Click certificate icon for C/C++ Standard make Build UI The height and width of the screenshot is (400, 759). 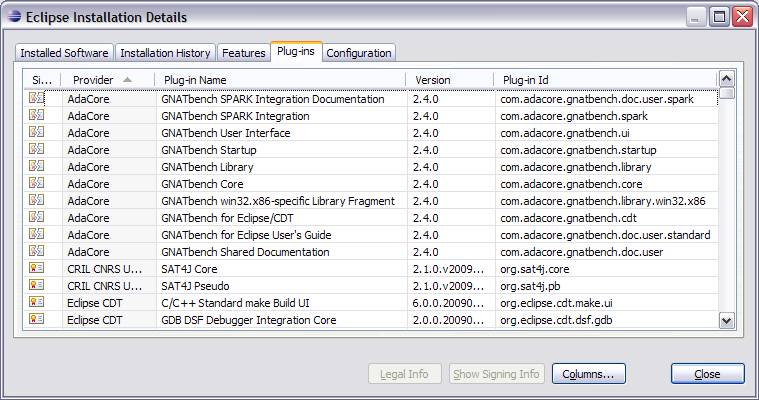pos(36,301)
